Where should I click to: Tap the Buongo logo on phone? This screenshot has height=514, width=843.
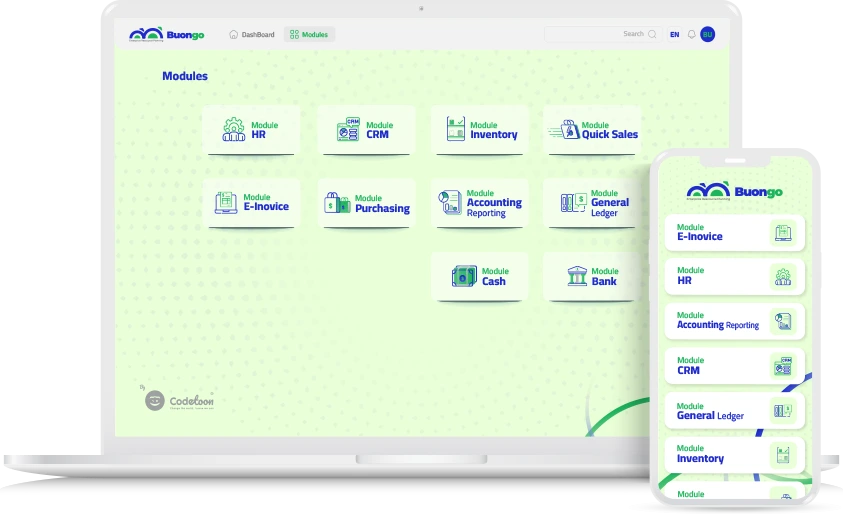point(734,191)
